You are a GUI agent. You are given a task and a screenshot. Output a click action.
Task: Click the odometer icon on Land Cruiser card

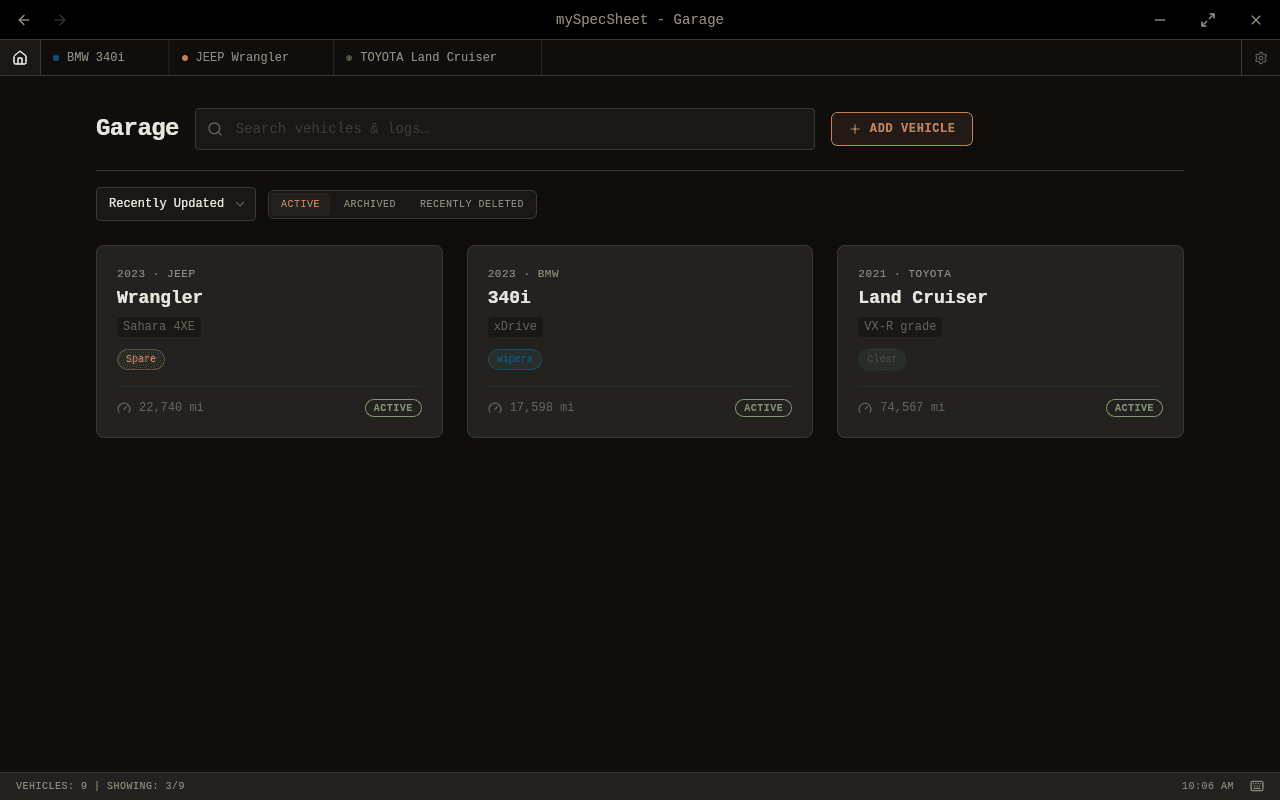(x=864, y=407)
